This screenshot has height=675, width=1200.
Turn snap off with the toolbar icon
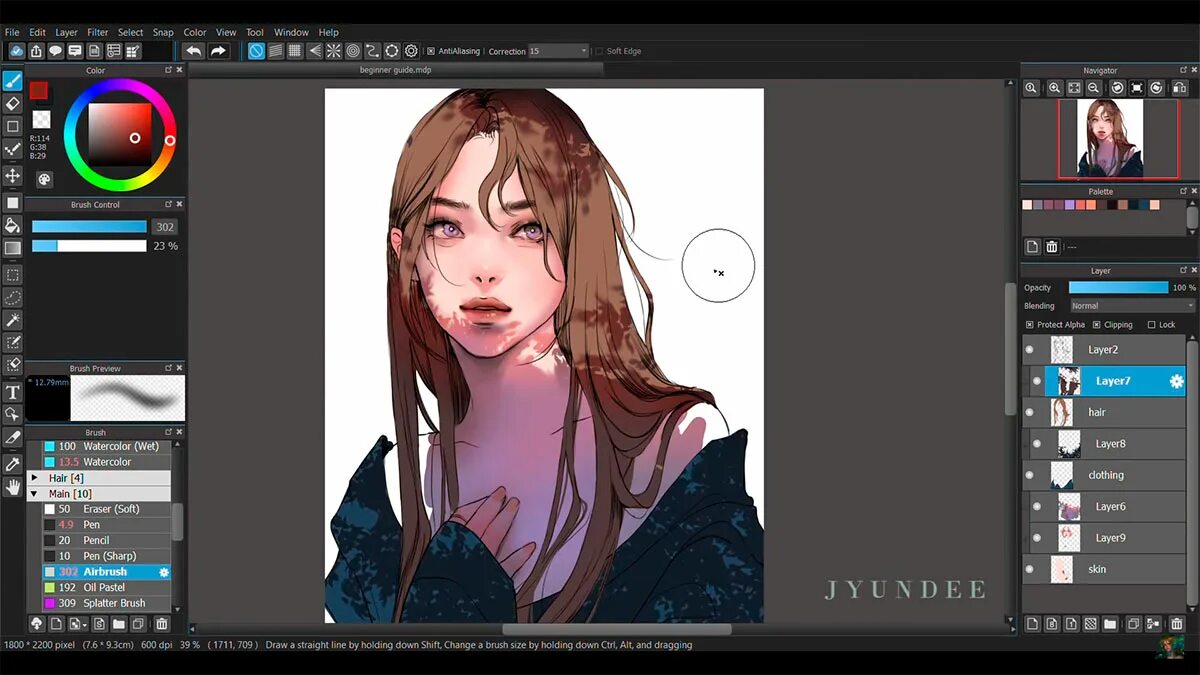click(256, 51)
